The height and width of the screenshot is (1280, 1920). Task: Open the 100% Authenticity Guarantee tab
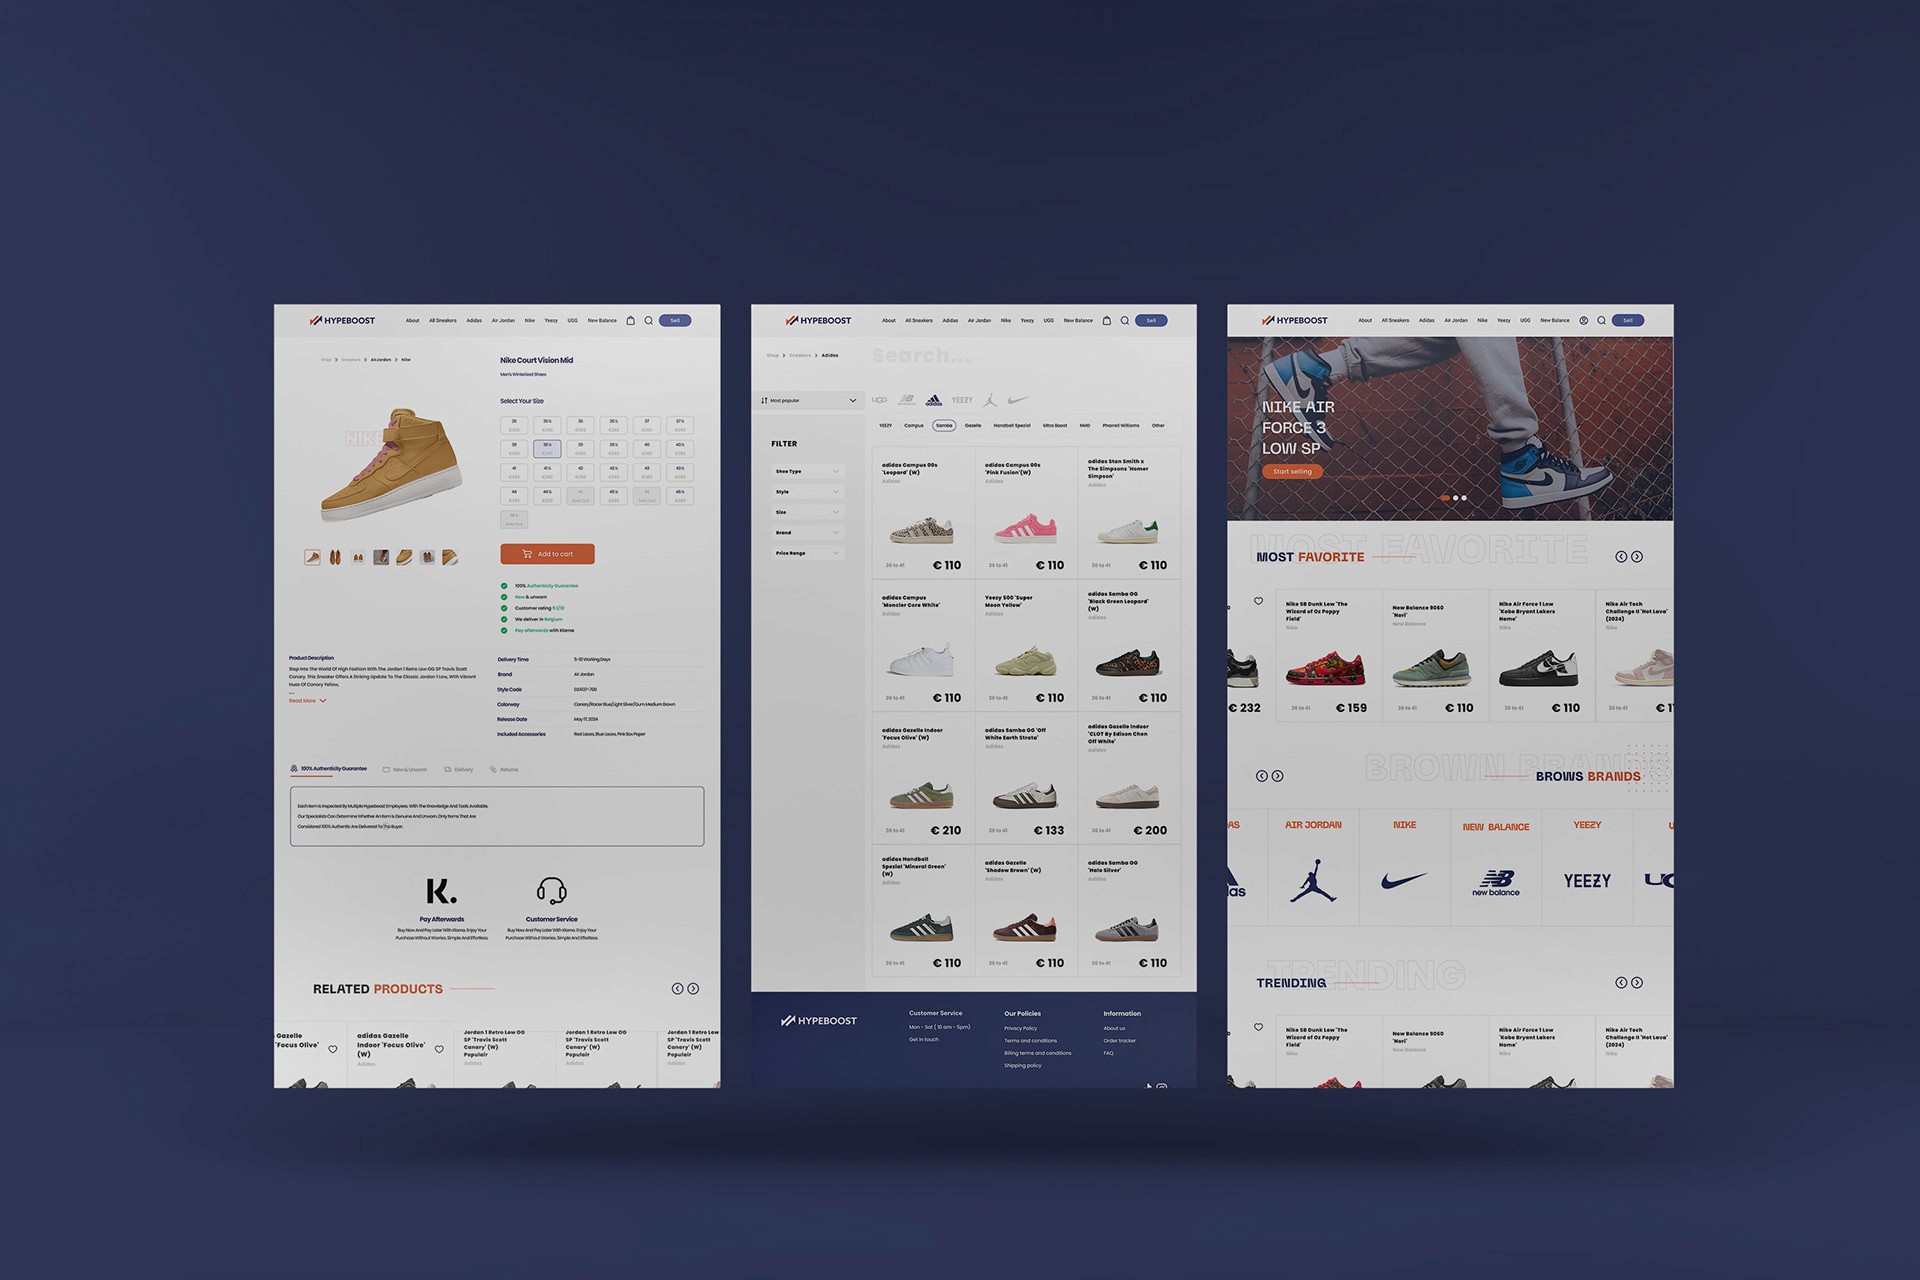[x=329, y=769]
